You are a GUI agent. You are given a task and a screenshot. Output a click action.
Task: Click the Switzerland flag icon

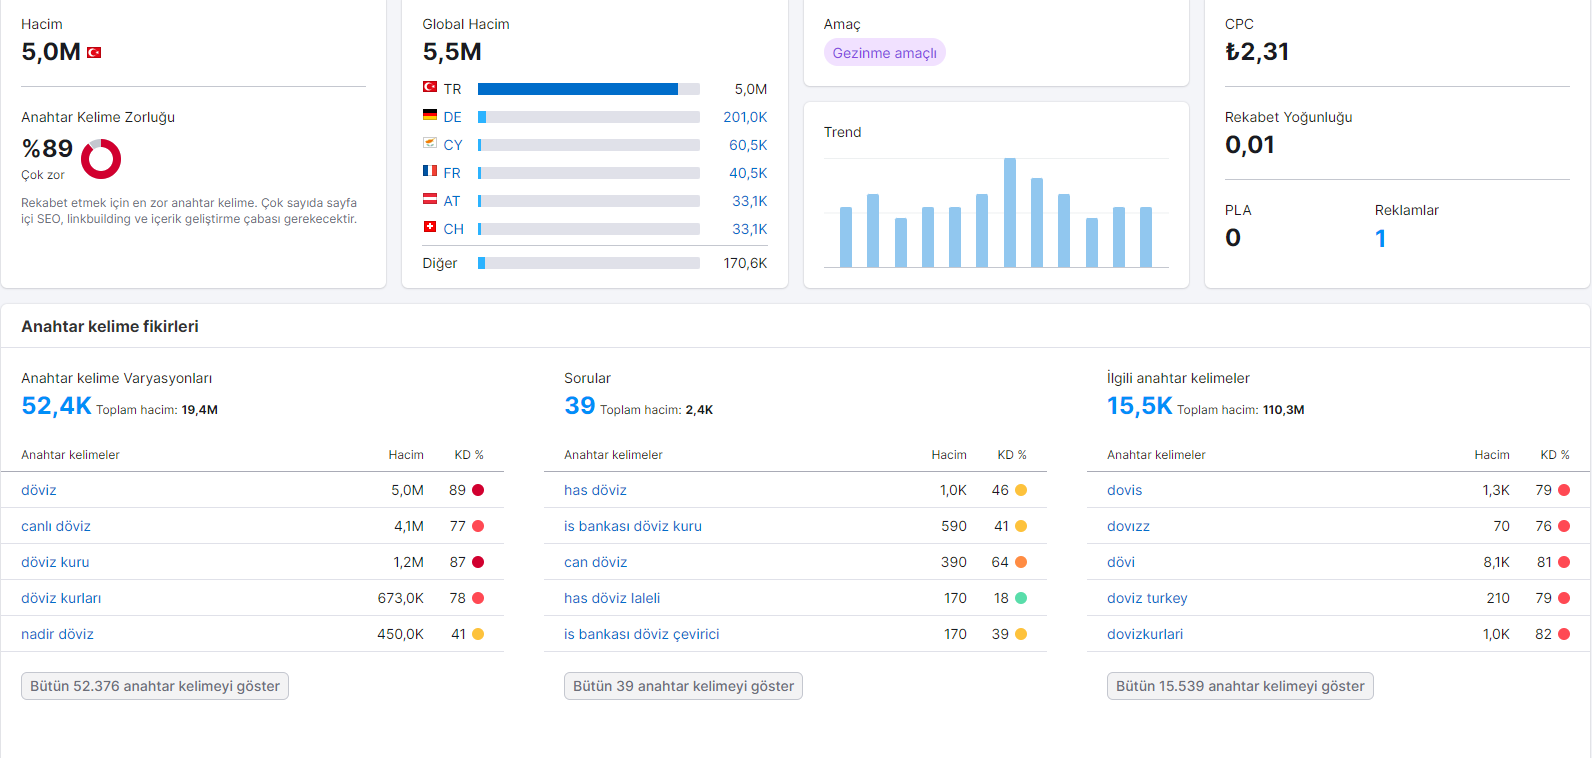coord(430,227)
